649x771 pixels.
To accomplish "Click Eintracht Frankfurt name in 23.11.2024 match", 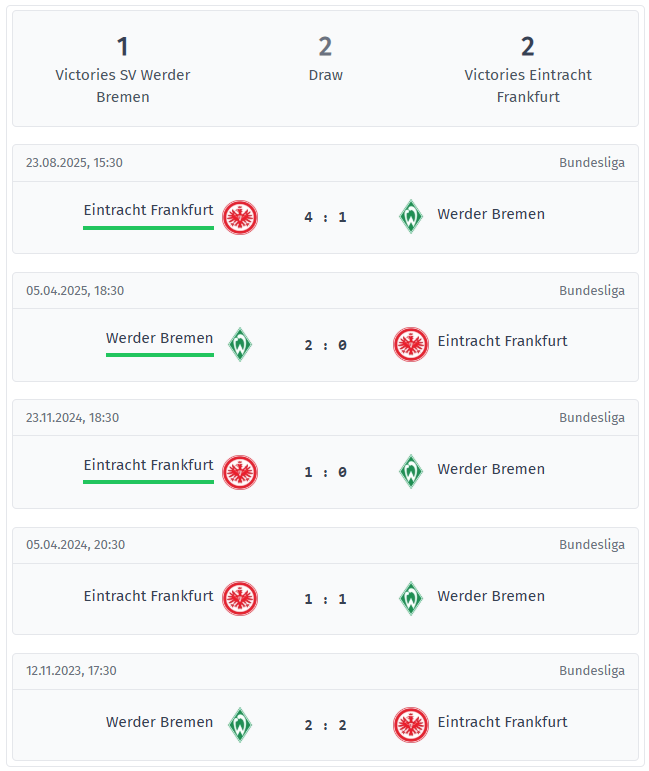I will pyautogui.click(x=148, y=465).
